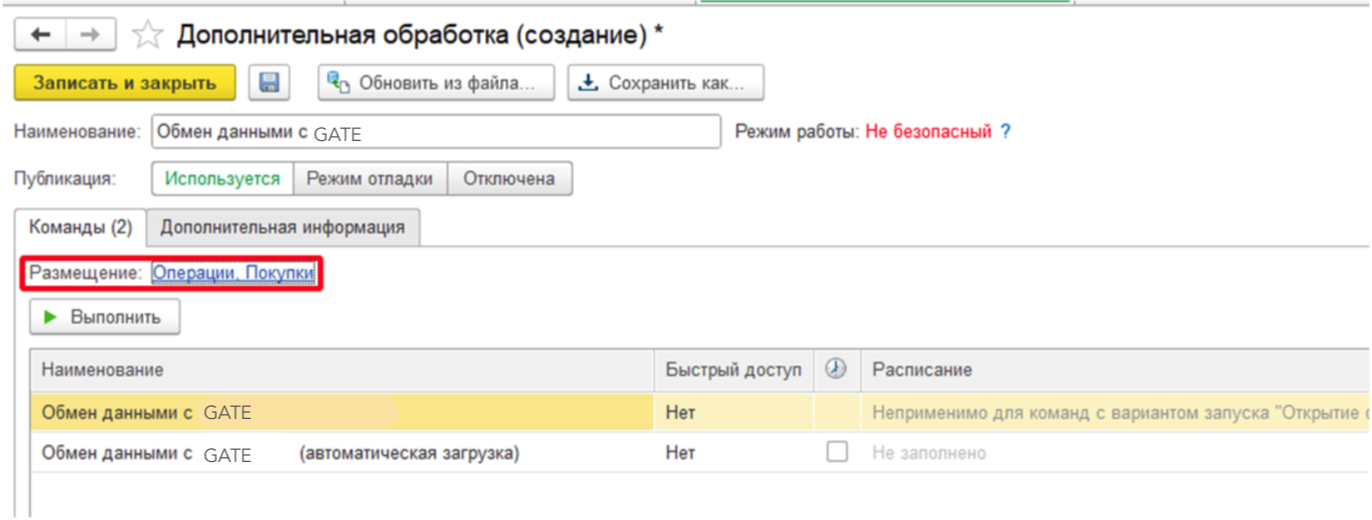Click "Обновить из файла..." button
The width and height of the screenshot is (1372, 520).
pyautogui.click(x=438, y=83)
